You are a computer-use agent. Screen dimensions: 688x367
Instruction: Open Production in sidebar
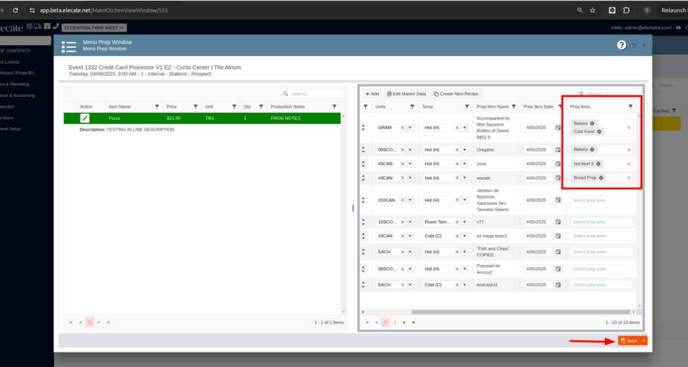[7, 107]
